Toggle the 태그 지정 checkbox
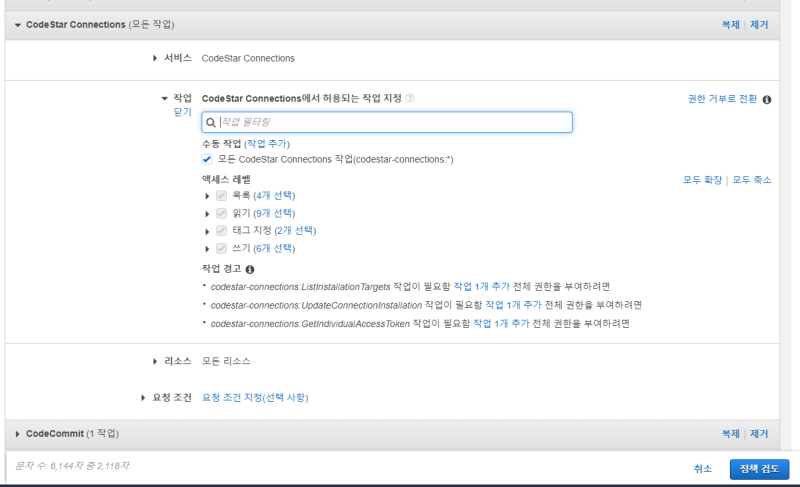 221,230
